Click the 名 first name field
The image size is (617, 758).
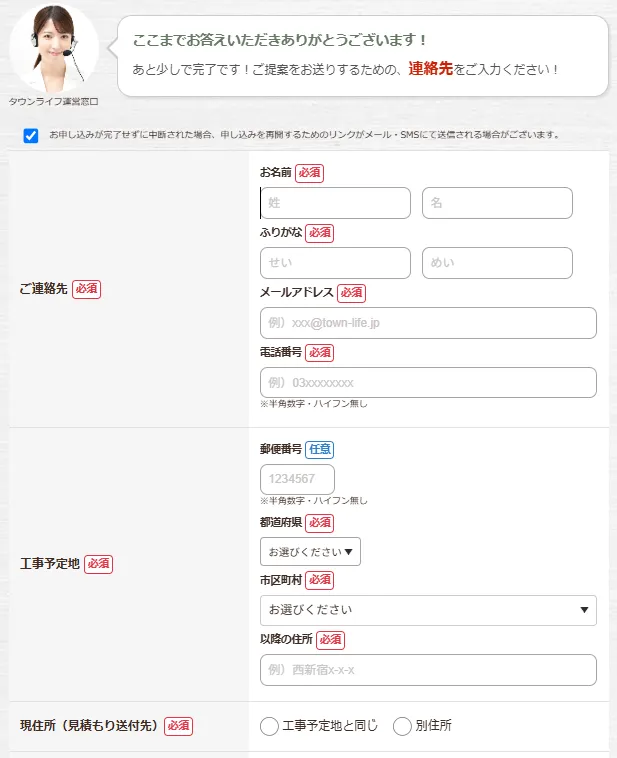(497, 203)
